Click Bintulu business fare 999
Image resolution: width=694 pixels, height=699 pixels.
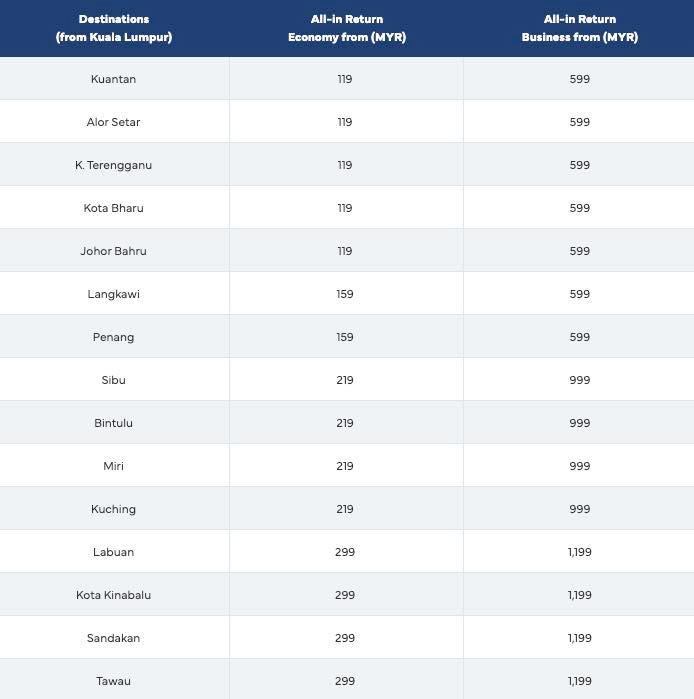point(579,423)
